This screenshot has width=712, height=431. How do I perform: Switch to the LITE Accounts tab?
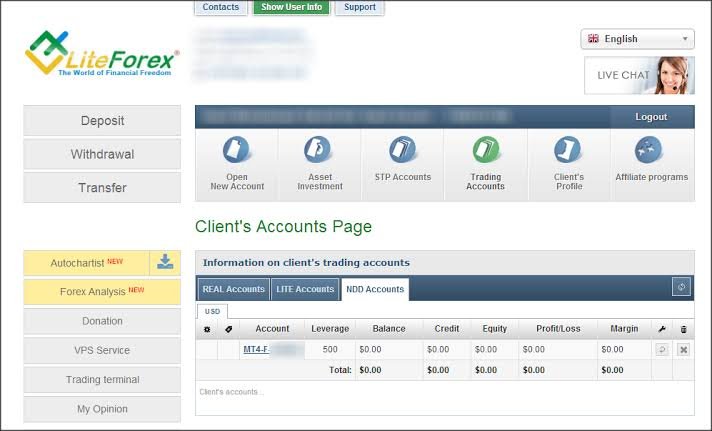pyautogui.click(x=305, y=289)
